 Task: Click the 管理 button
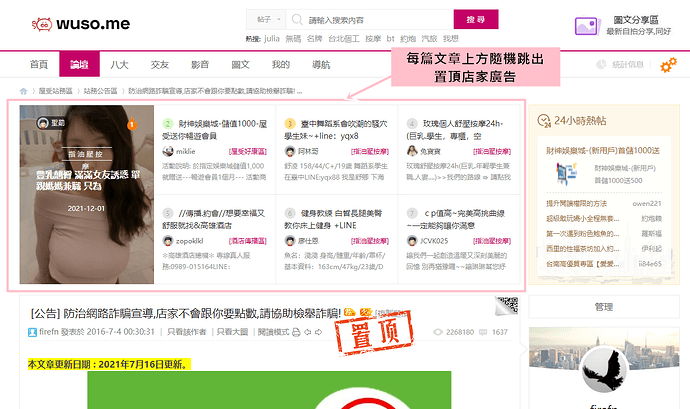coord(604,307)
